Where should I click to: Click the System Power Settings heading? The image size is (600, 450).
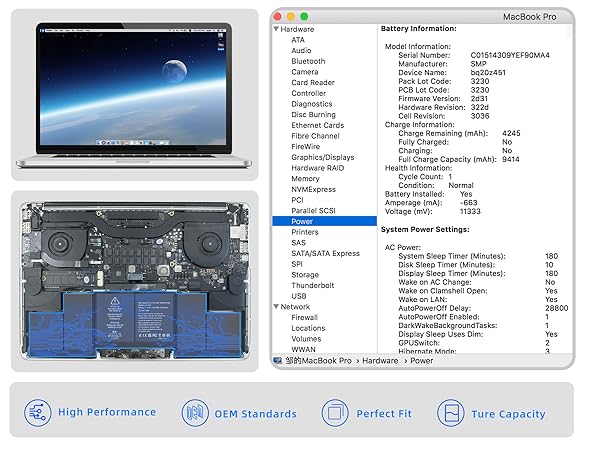click(425, 230)
